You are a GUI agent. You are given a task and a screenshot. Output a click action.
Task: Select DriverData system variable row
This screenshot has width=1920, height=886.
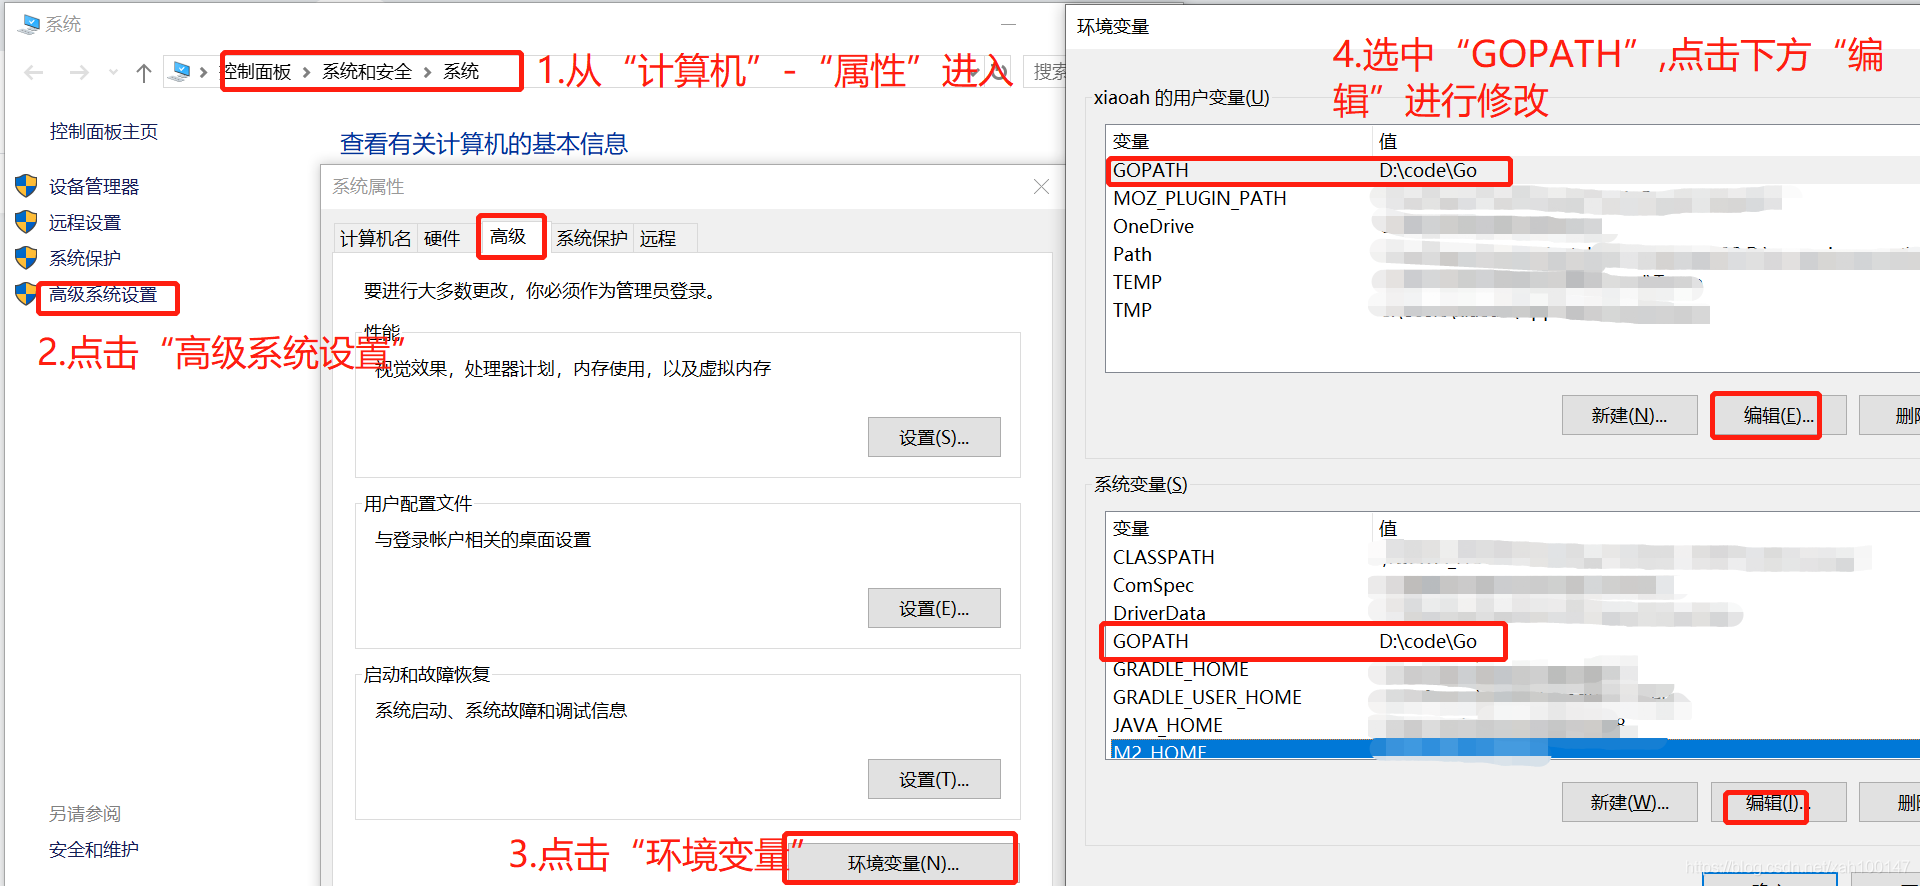click(x=1512, y=613)
